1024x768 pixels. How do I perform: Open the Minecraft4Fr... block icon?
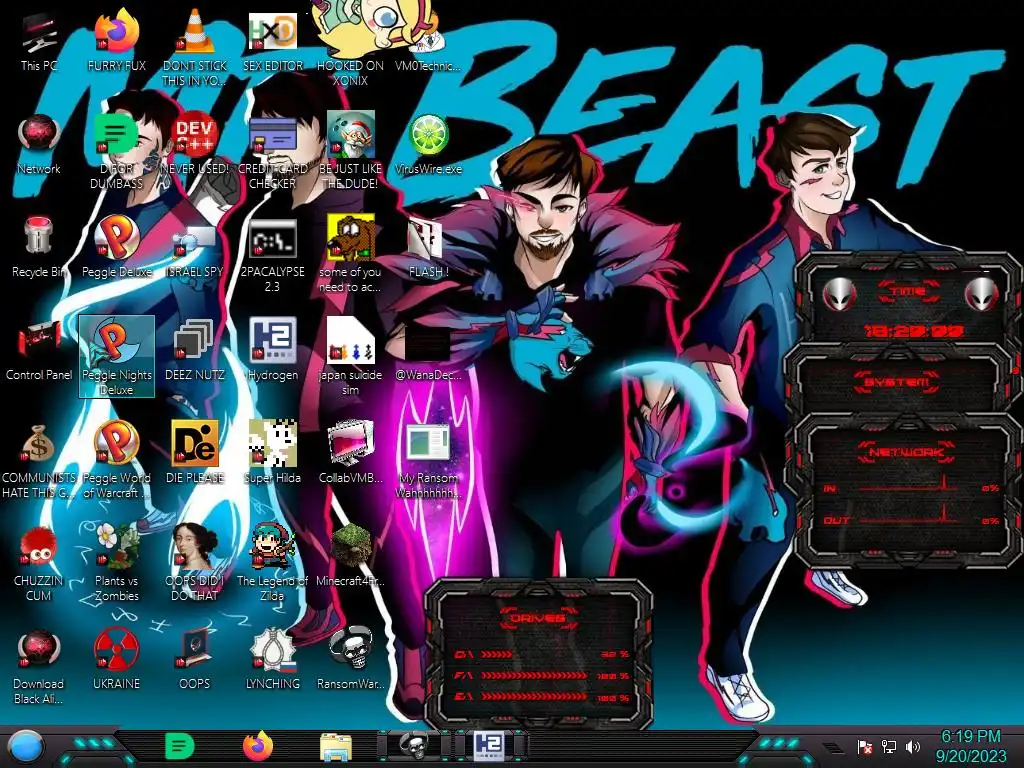click(350, 556)
